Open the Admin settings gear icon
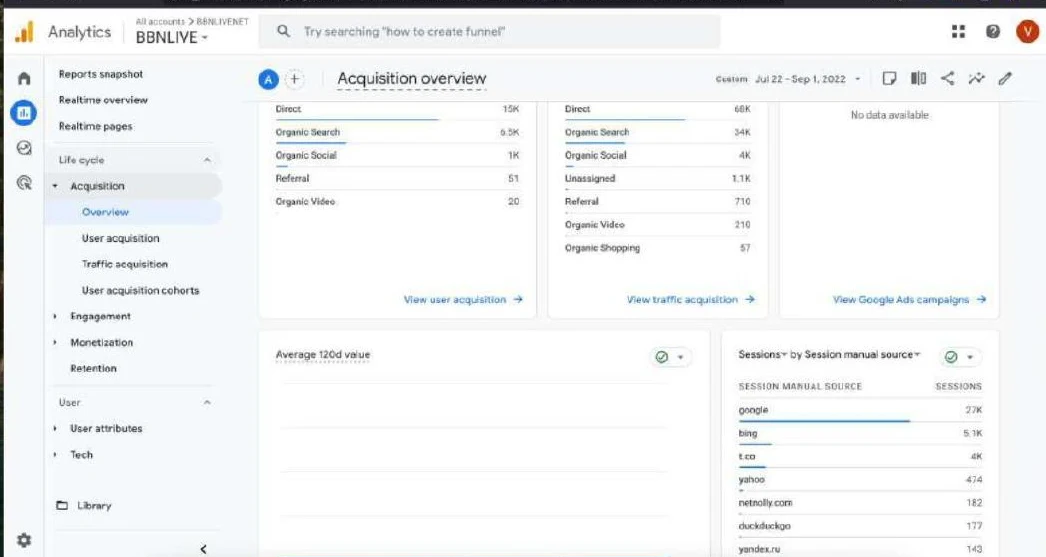This screenshot has width=1046, height=557. pyautogui.click(x=24, y=540)
